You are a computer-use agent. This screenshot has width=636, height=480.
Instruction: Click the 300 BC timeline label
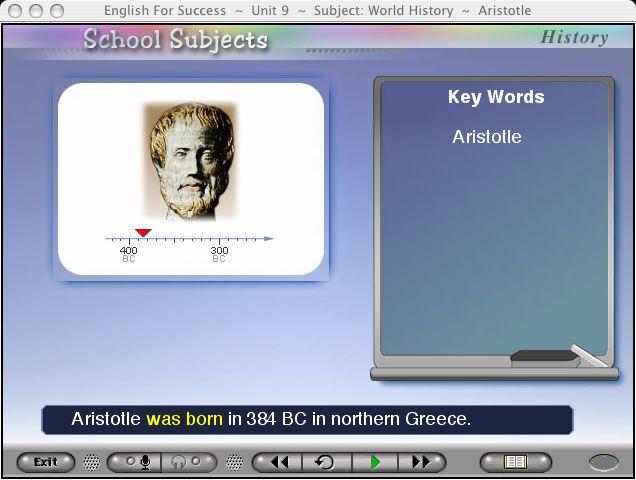coord(219,254)
